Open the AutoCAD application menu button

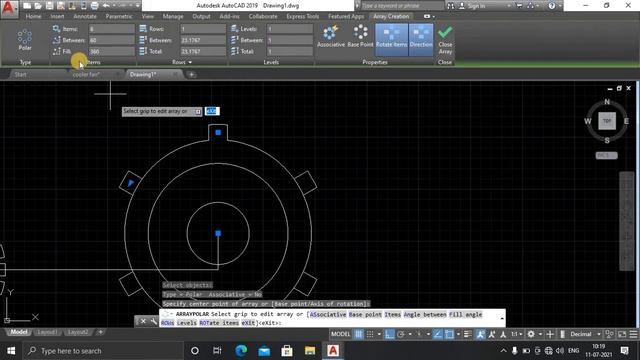tap(9, 8)
